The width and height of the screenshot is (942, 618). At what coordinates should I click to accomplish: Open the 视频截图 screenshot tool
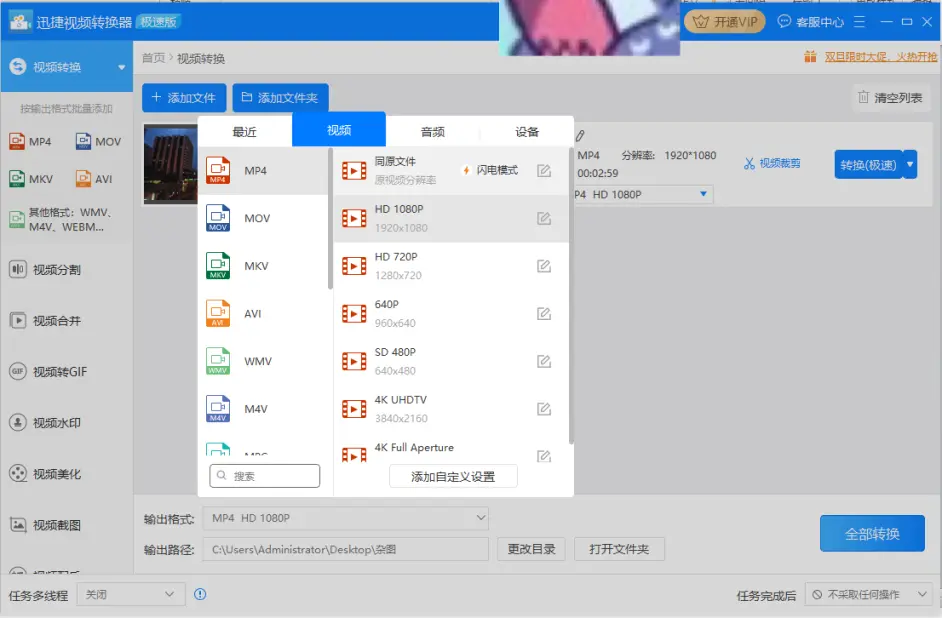pyautogui.click(x=45, y=525)
